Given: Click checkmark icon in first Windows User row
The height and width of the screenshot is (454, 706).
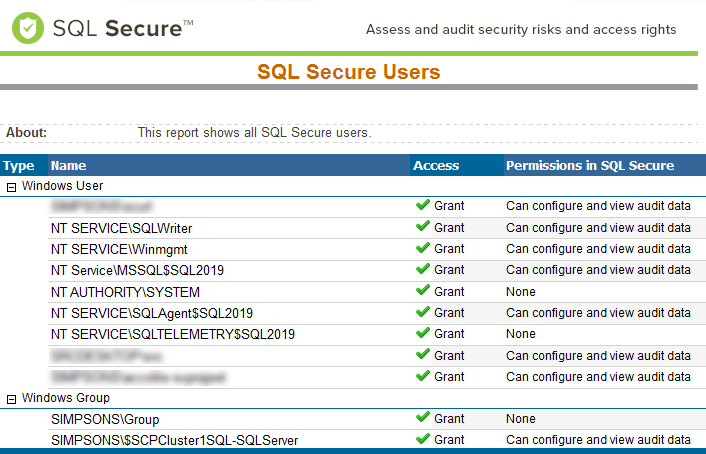Looking at the screenshot, I should [x=423, y=205].
